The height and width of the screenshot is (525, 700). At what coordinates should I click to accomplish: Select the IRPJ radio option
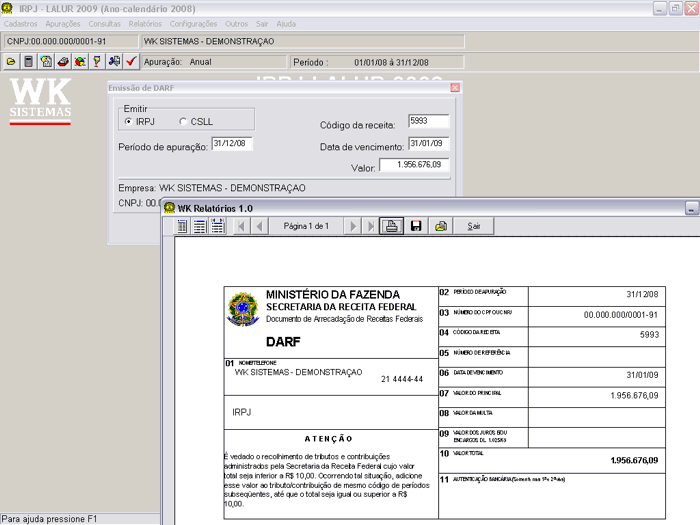(x=128, y=122)
